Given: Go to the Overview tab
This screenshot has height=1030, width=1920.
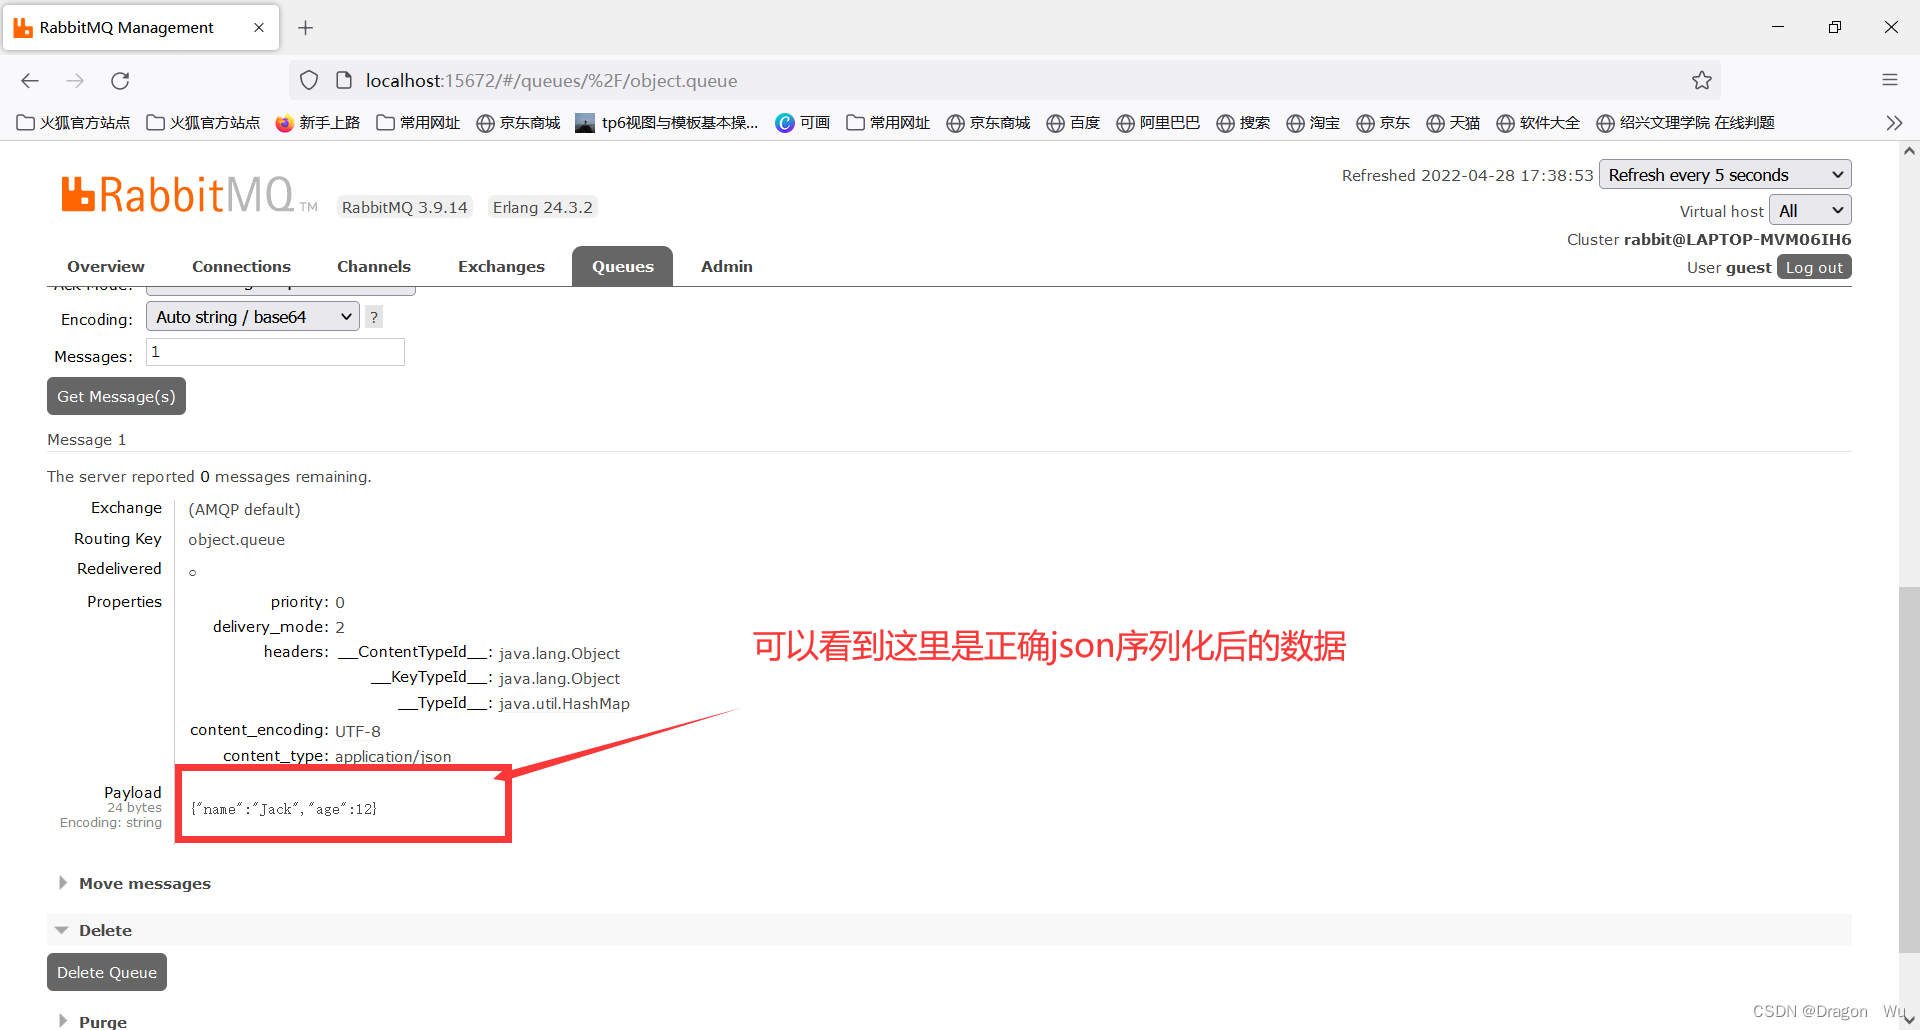Looking at the screenshot, I should [106, 267].
